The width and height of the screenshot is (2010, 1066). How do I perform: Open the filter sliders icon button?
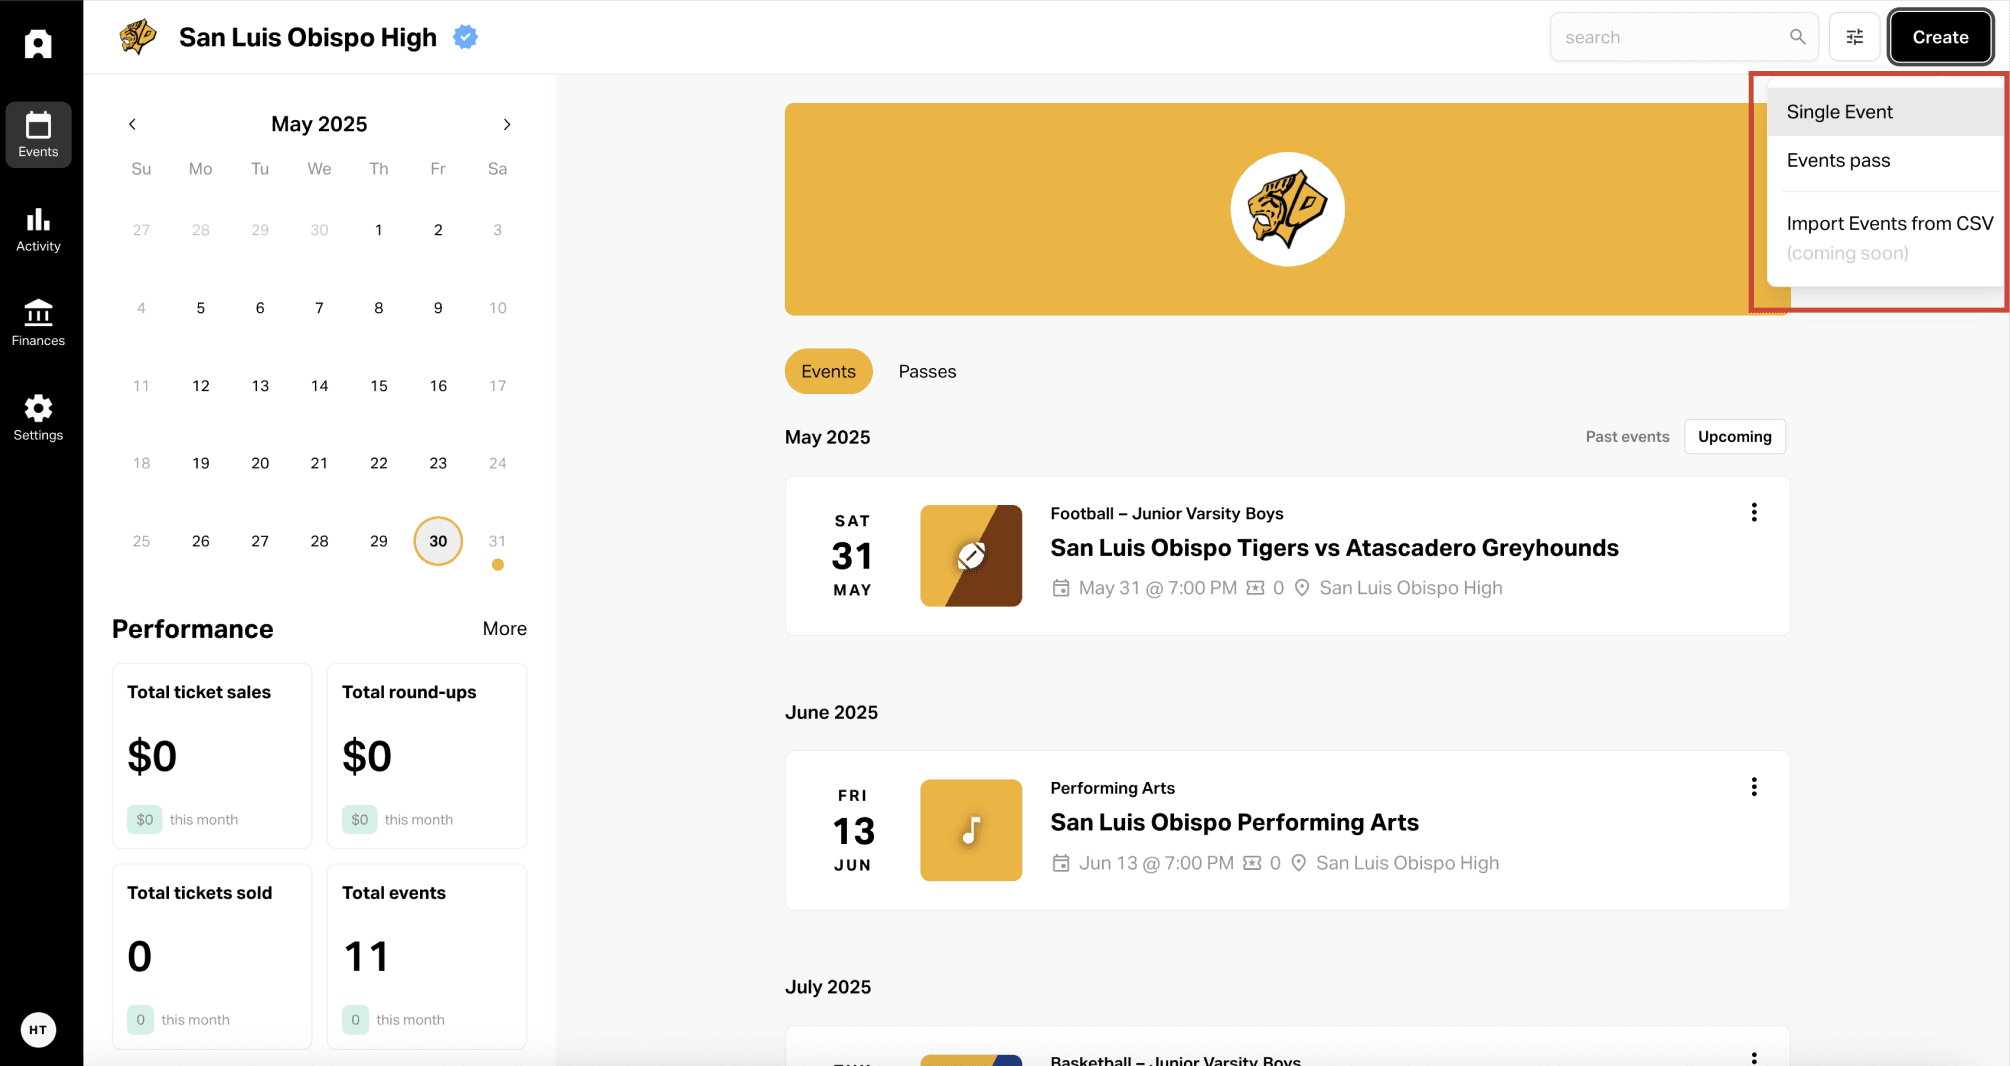point(1854,37)
